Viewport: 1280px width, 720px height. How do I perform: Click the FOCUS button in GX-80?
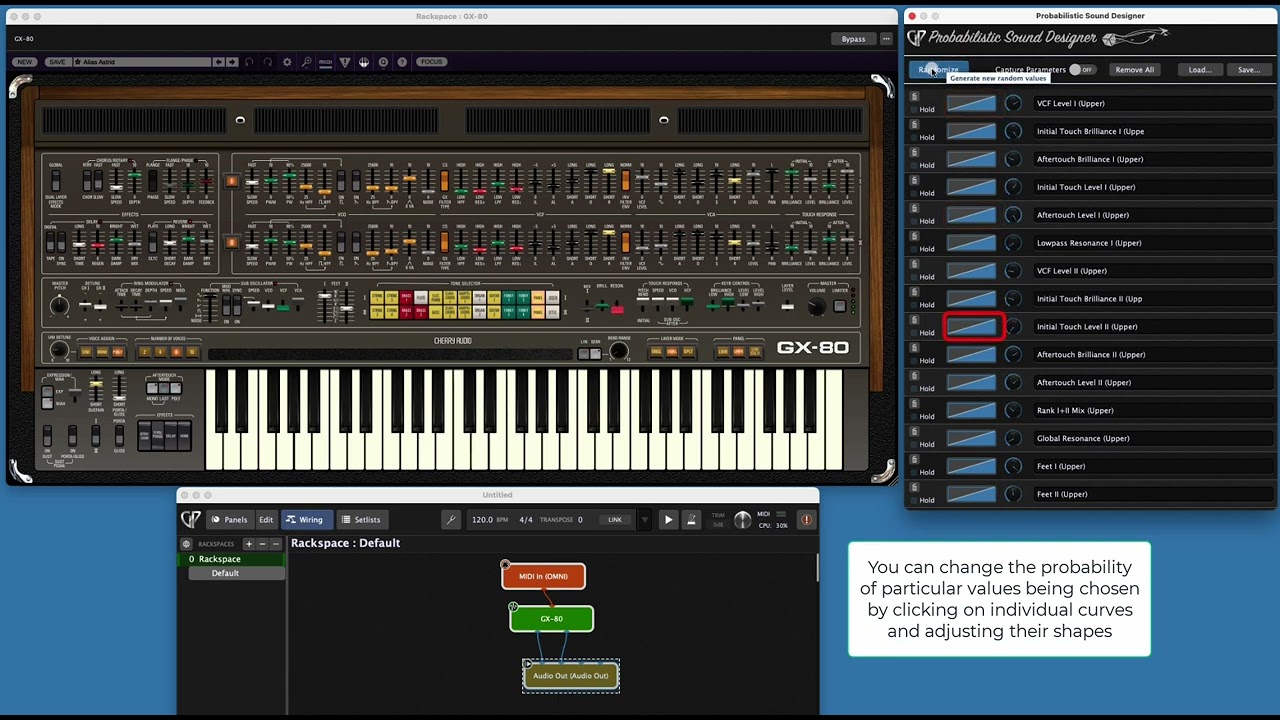pos(431,62)
